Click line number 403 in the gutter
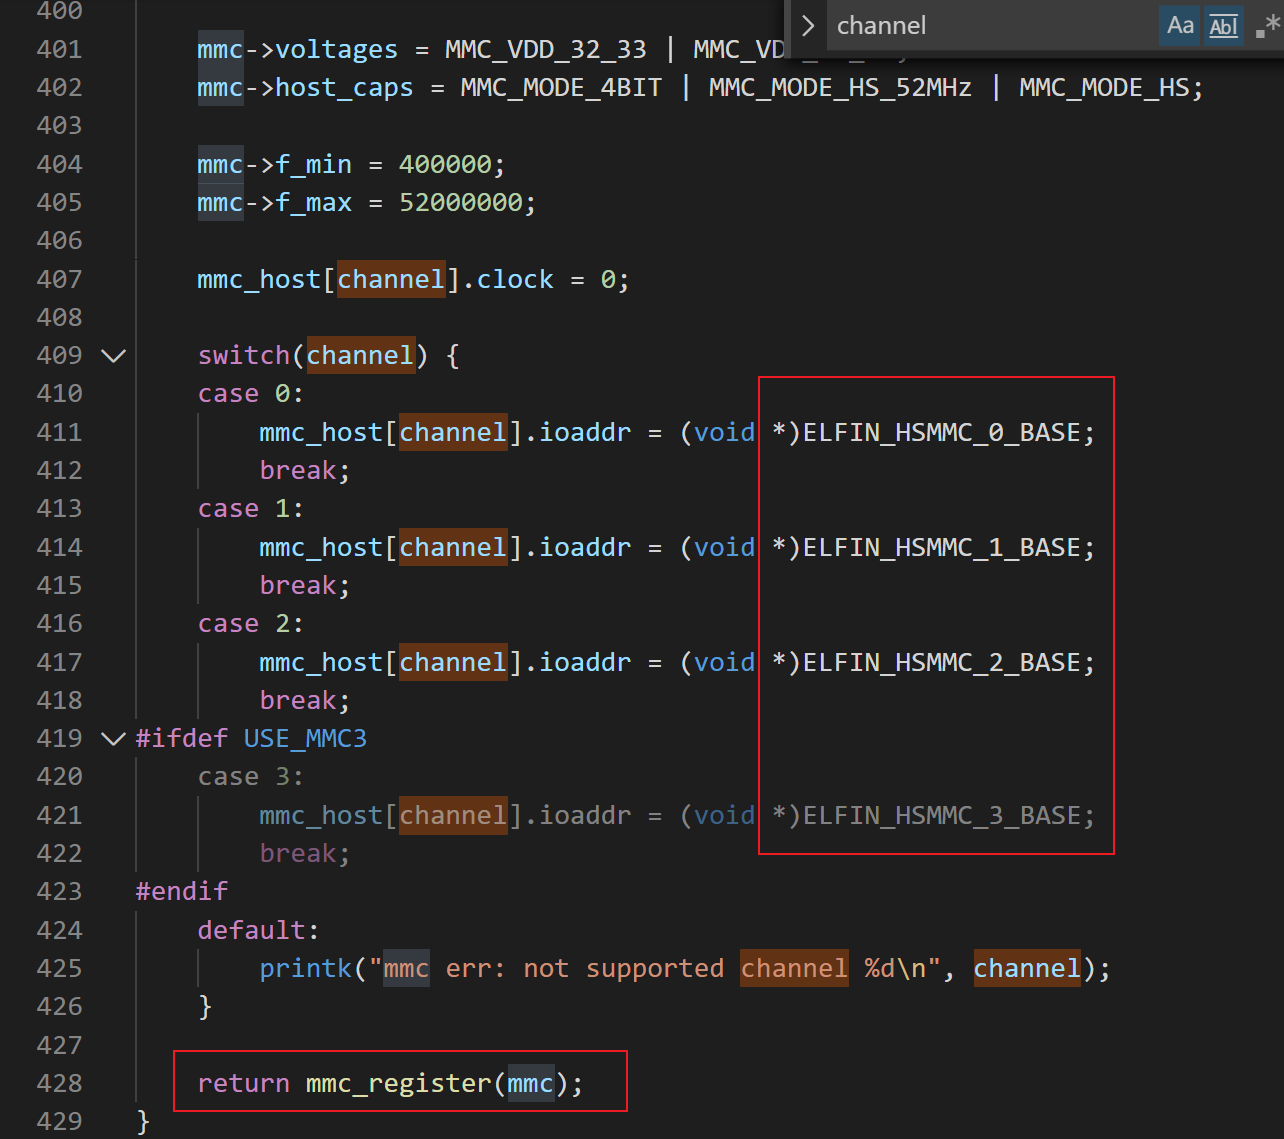 [x=59, y=126]
